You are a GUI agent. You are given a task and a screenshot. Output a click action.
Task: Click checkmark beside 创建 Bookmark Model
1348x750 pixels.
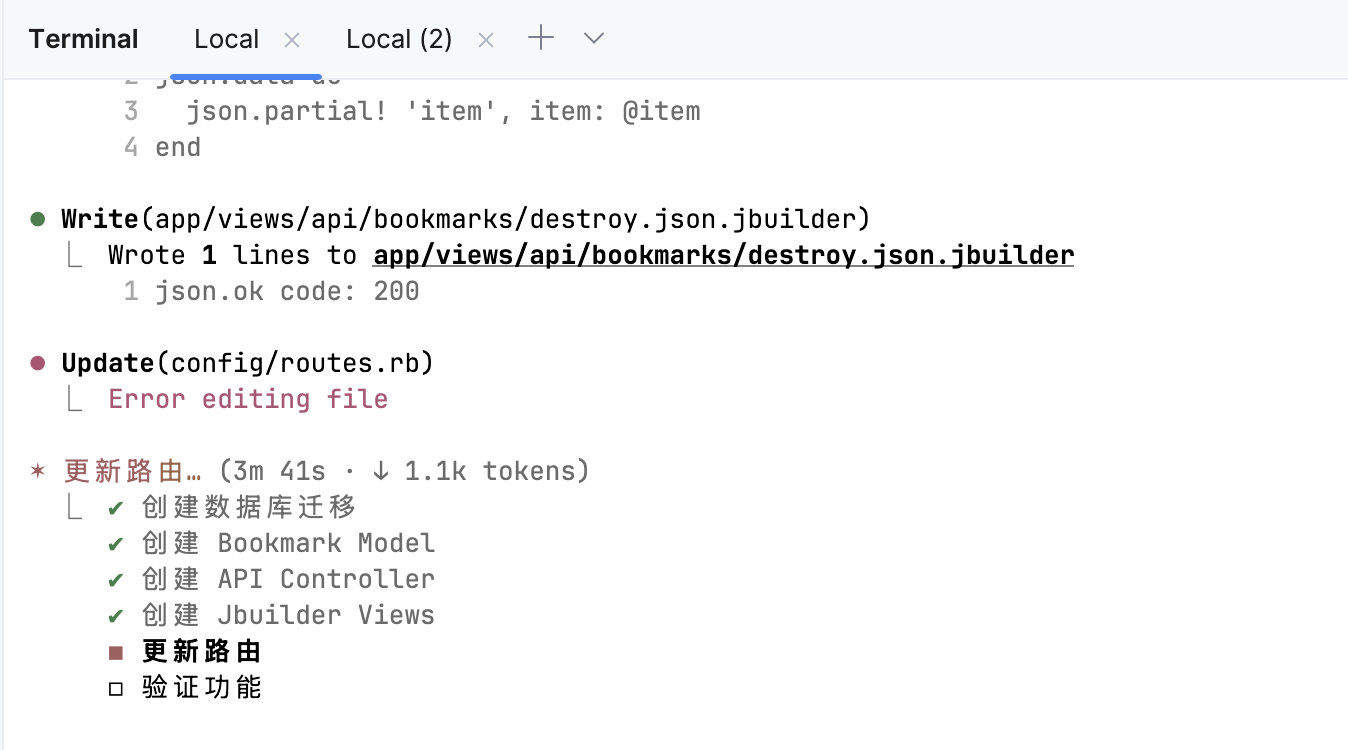click(116, 544)
